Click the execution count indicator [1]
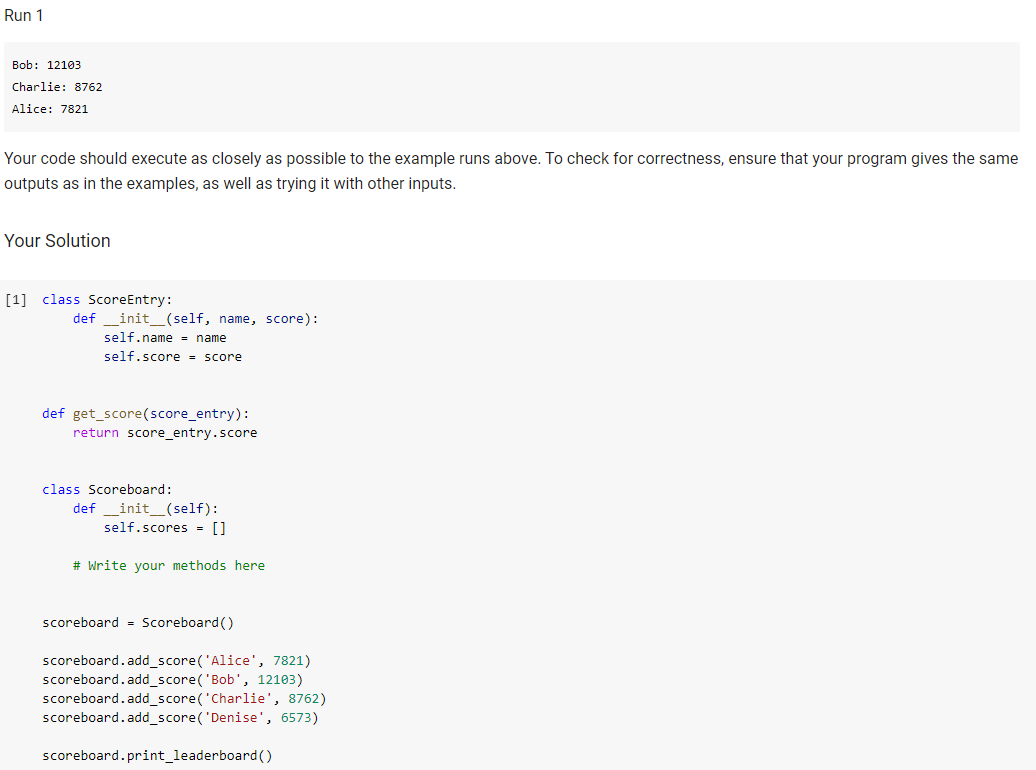This screenshot has width=1036, height=770. coord(16,299)
